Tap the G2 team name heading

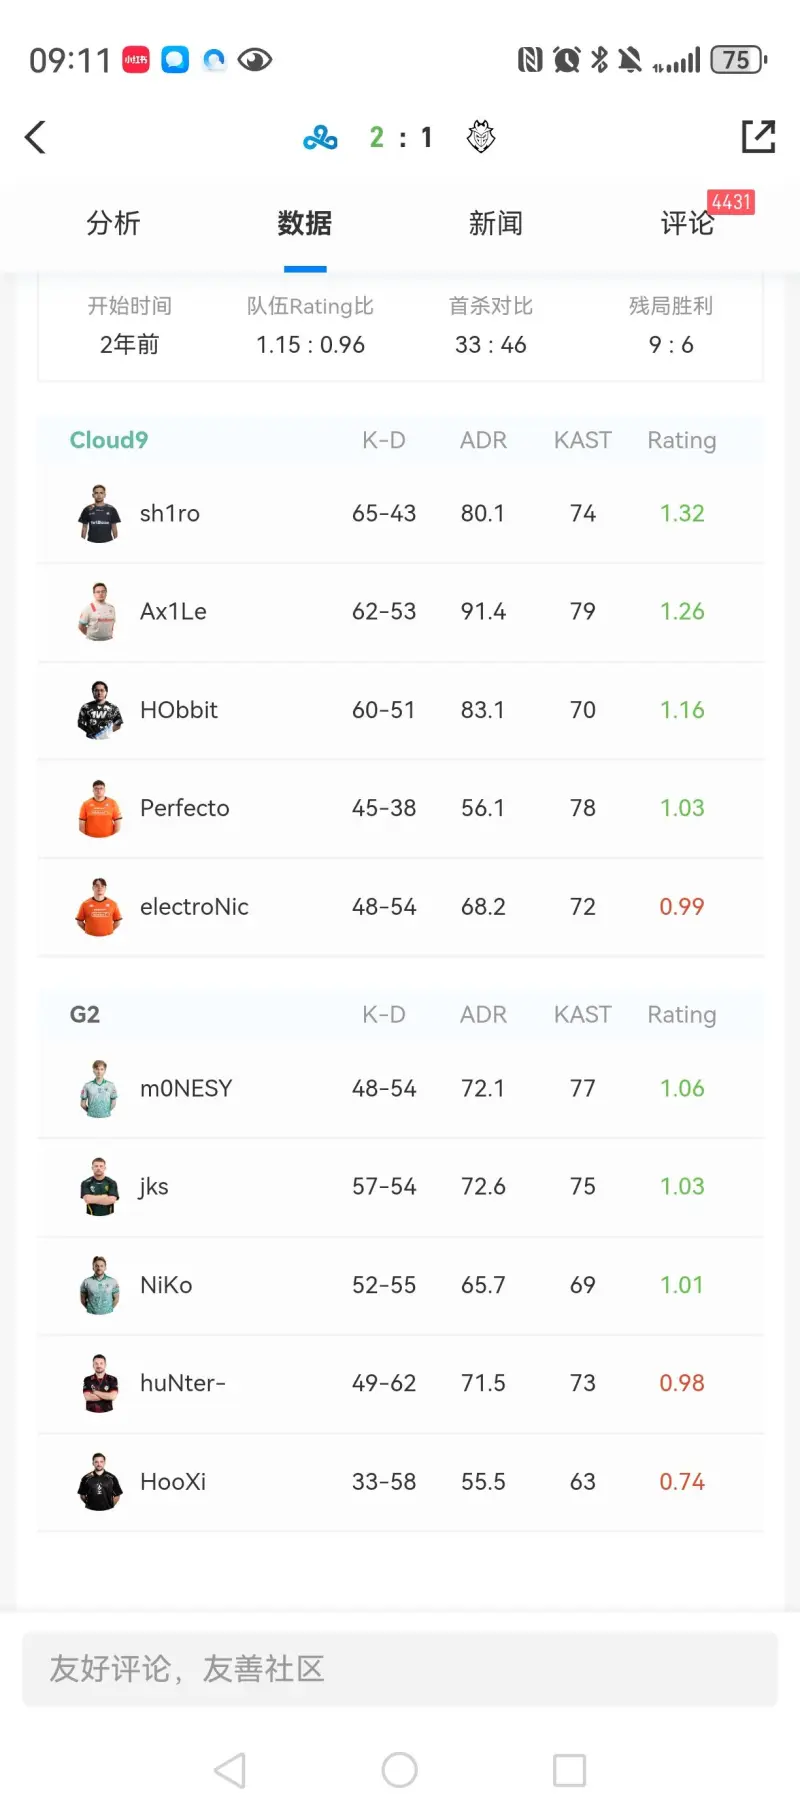[x=85, y=1015]
